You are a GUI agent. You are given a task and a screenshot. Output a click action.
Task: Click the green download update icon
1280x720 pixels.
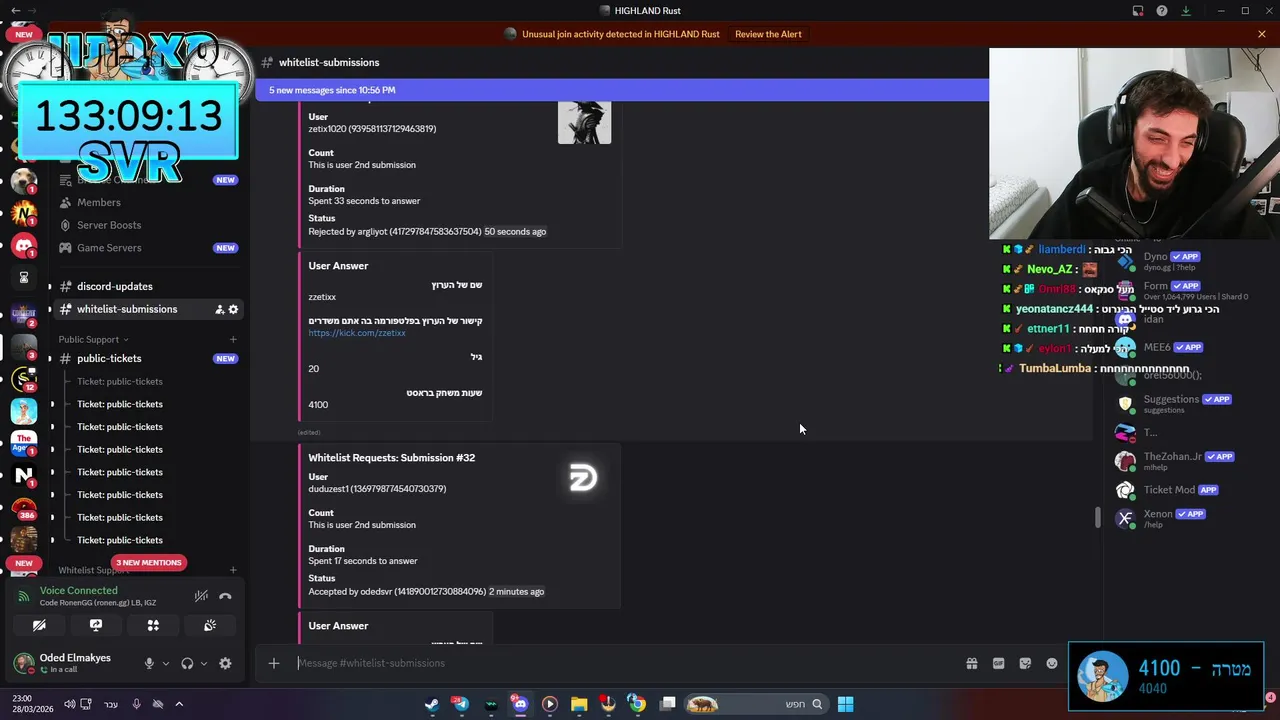[x=1186, y=11]
